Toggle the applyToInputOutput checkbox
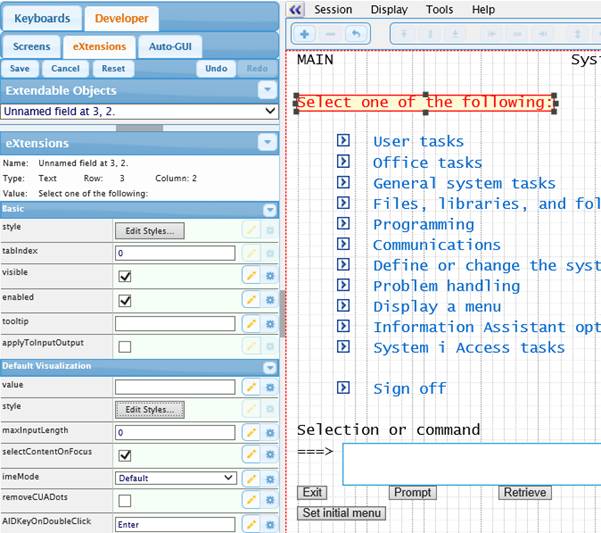This screenshot has height=533, width=601. point(125,347)
